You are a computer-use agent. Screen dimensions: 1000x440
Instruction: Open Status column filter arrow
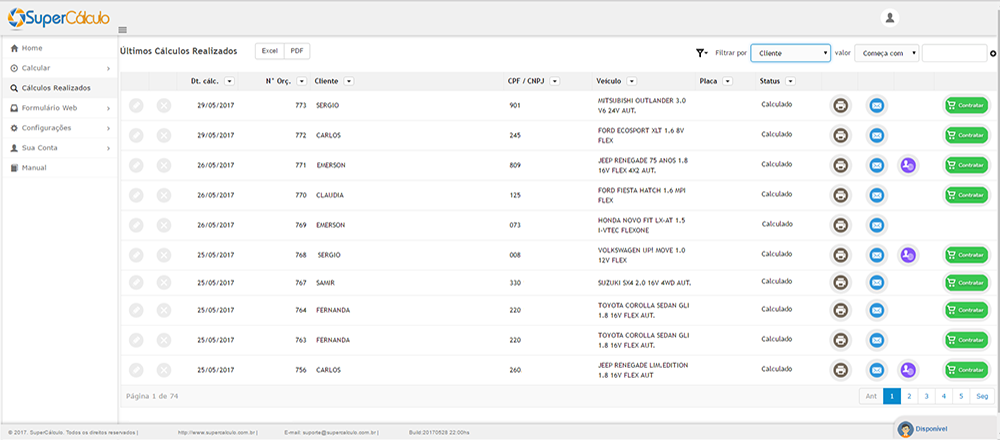[791, 81]
